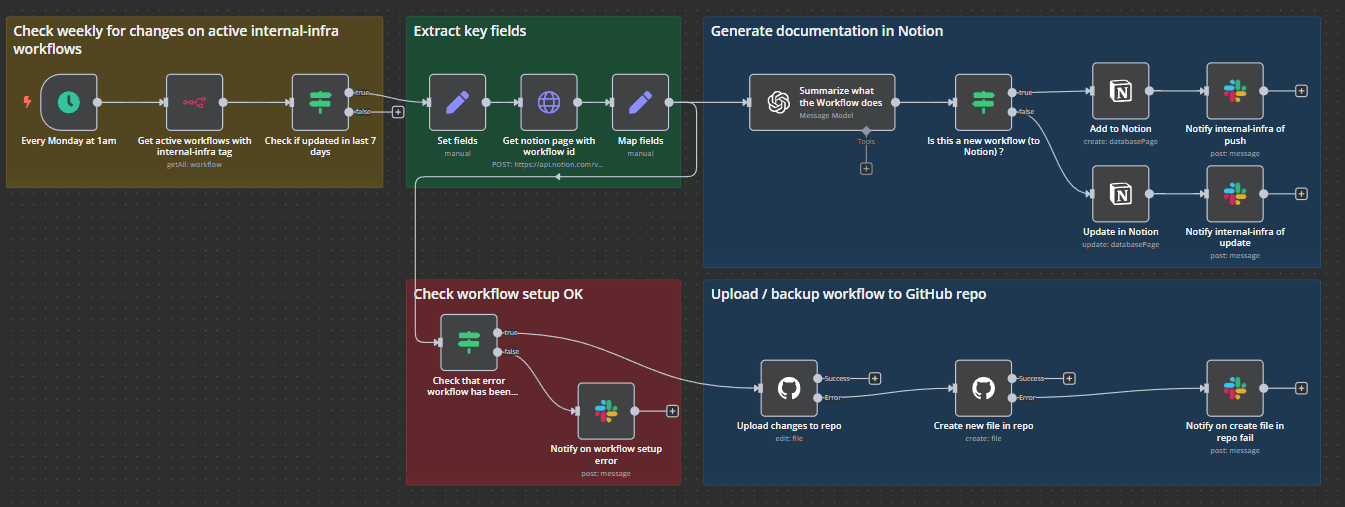Screen dimensions: 1345x507
Task: Click 'Upload / backup workflow to GitHub repo' title
Action: tap(849, 294)
